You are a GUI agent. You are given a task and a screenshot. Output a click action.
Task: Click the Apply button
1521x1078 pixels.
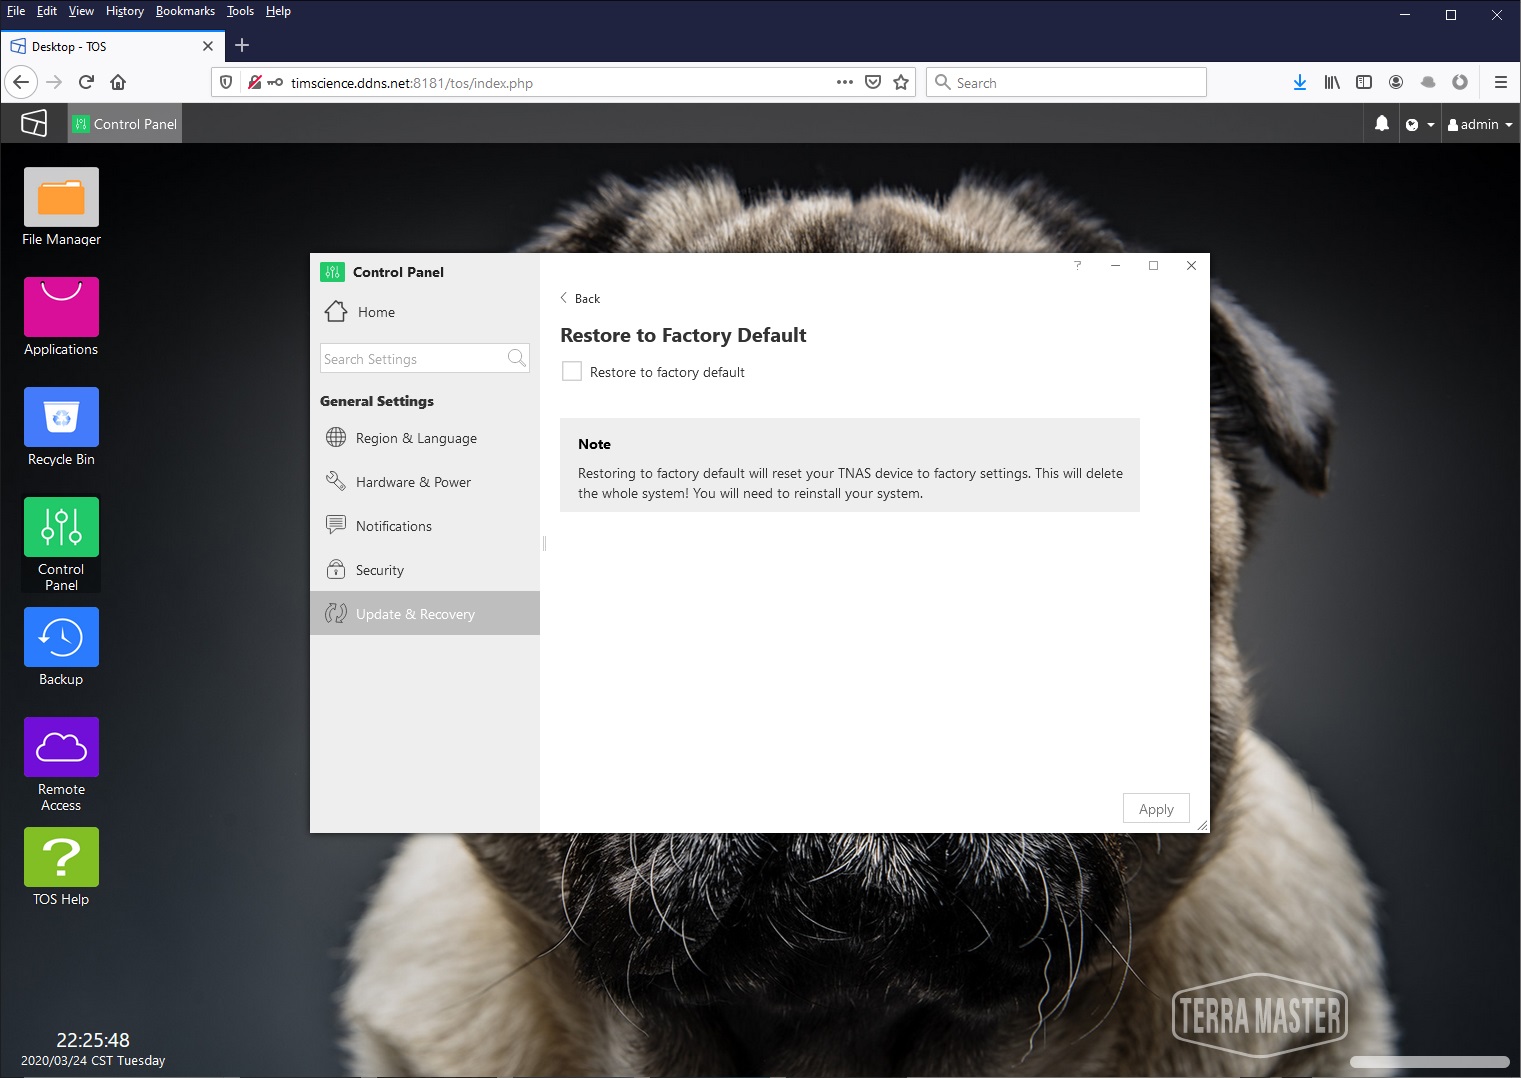click(x=1155, y=809)
